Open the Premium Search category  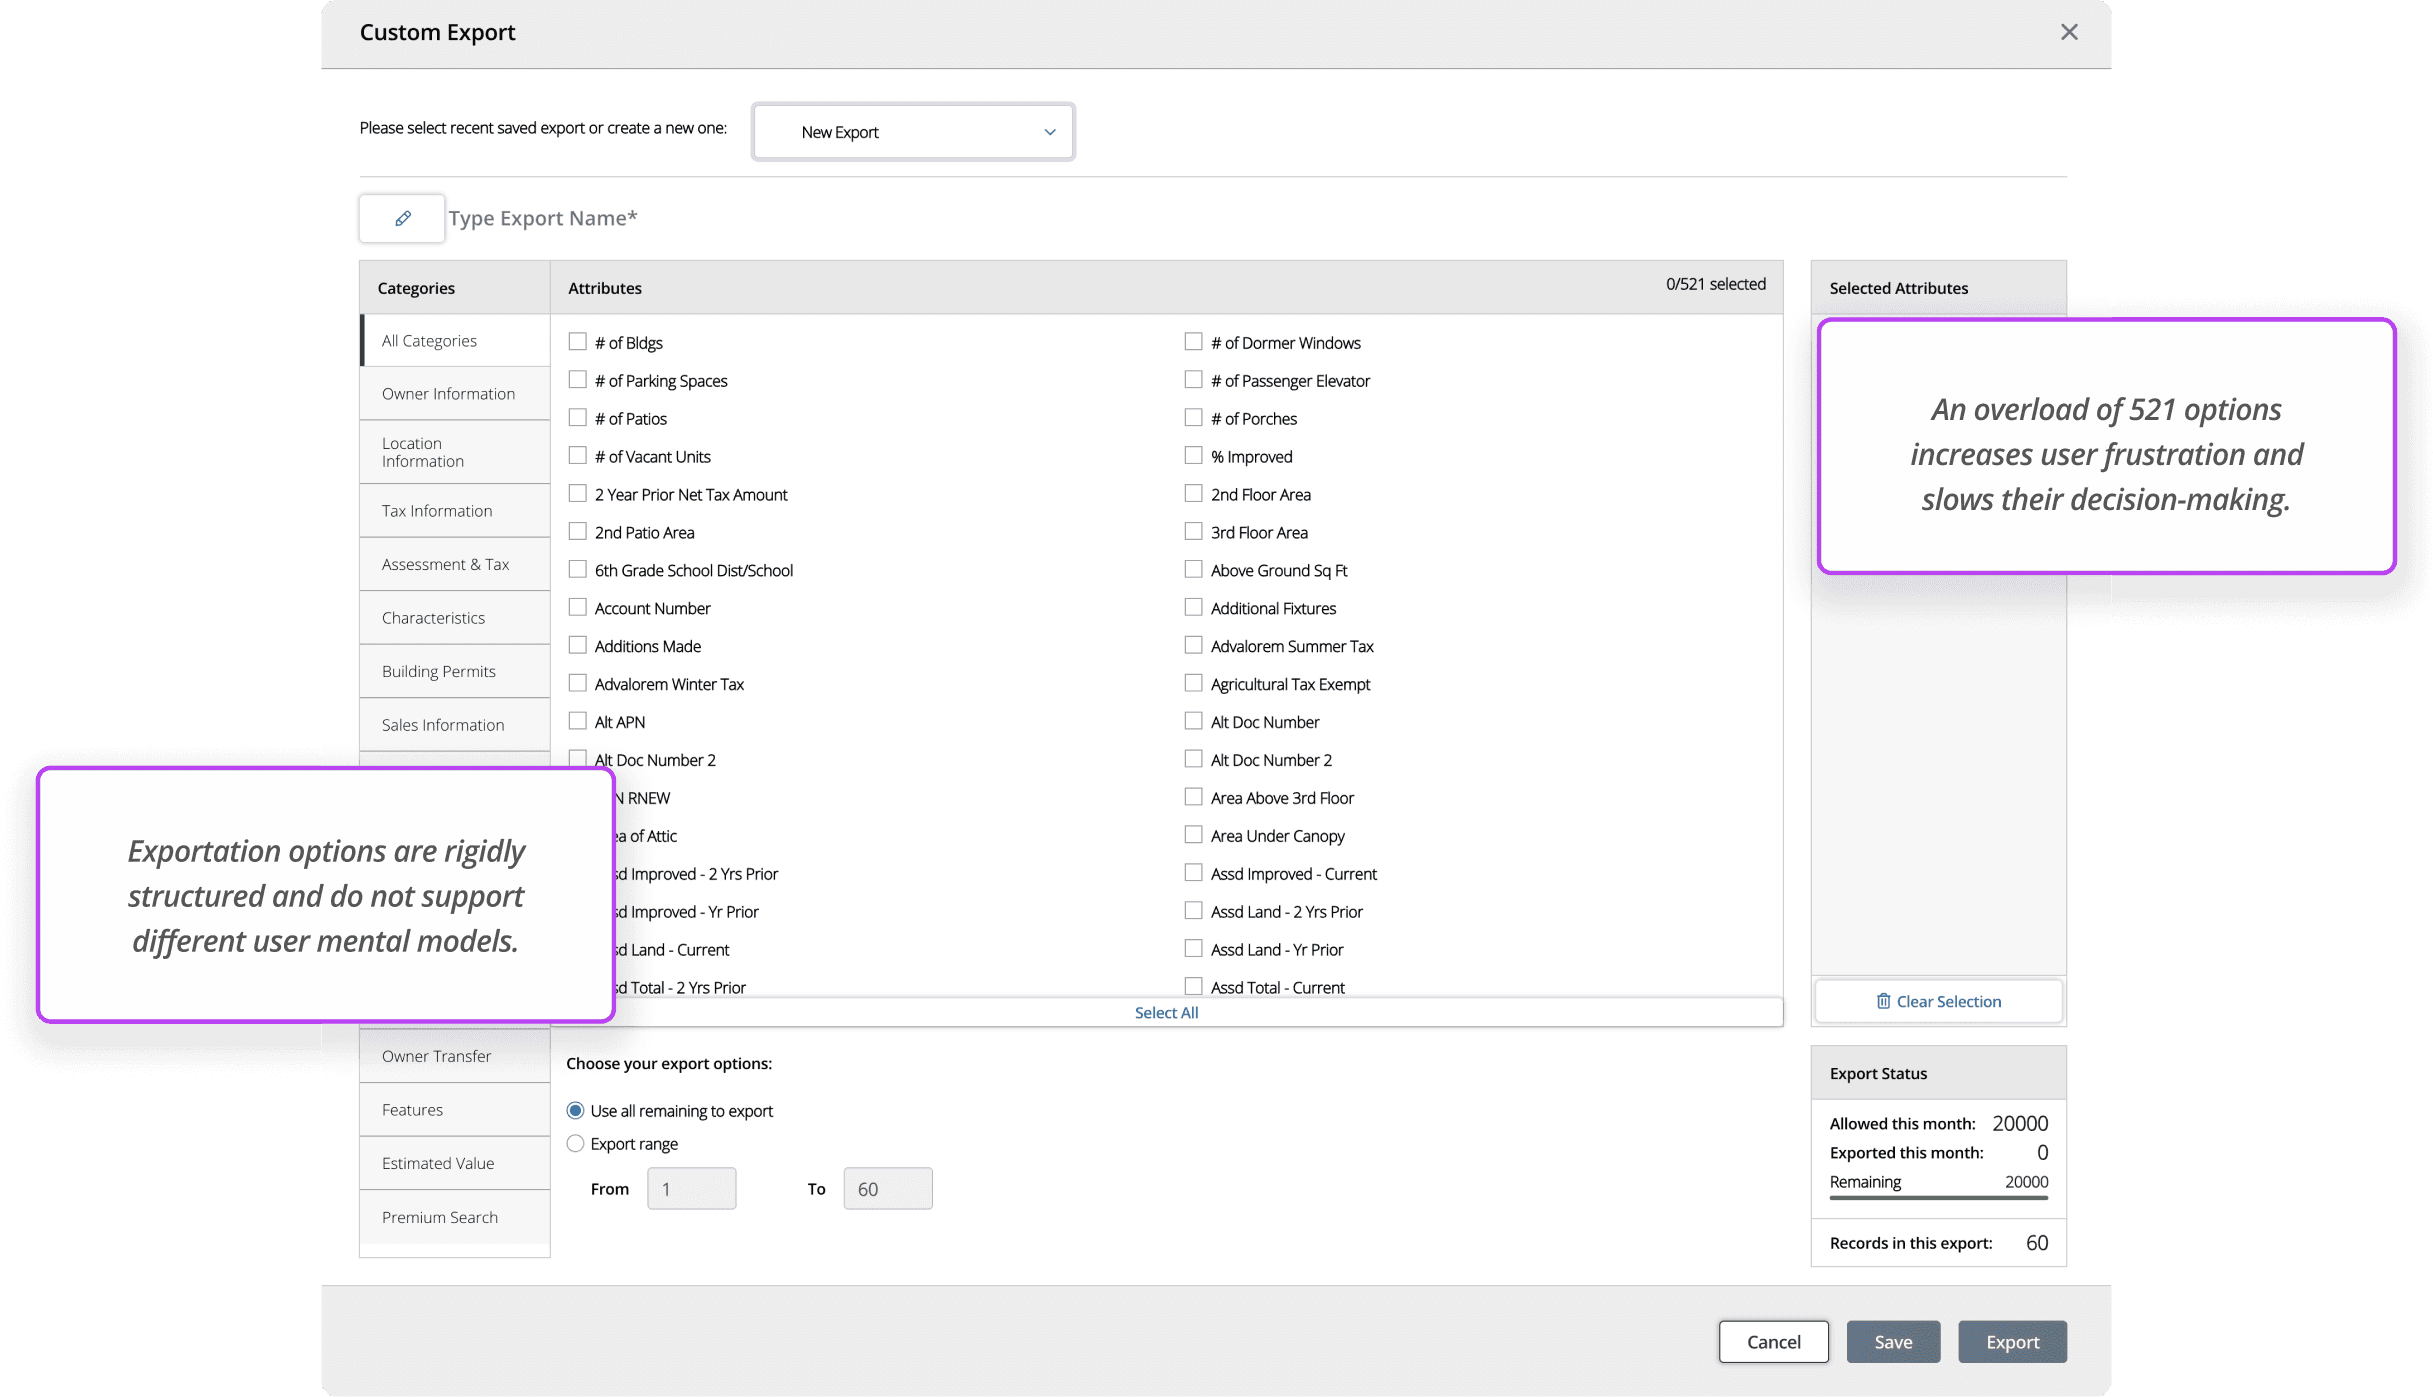[440, 1217]
